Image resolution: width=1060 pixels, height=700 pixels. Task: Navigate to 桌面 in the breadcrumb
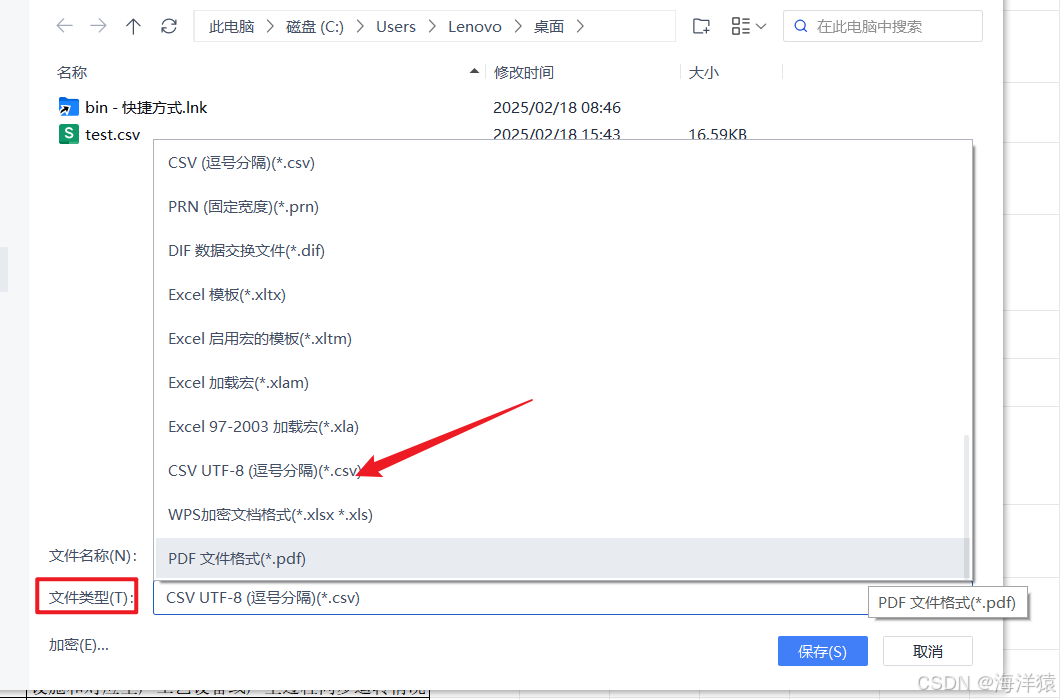point(549,26)
